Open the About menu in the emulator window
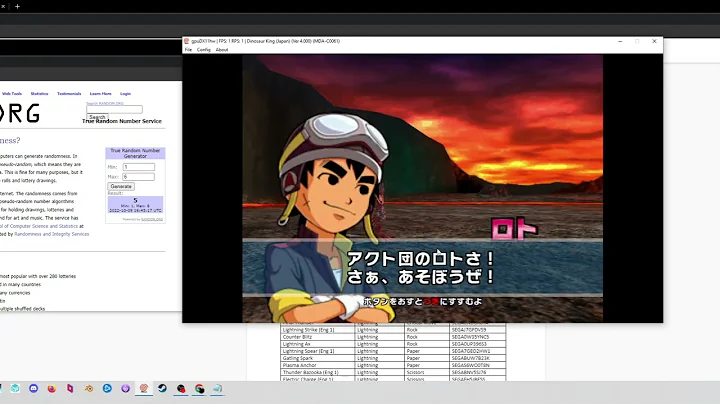This screenshot has height=404, width=720. 222,50
